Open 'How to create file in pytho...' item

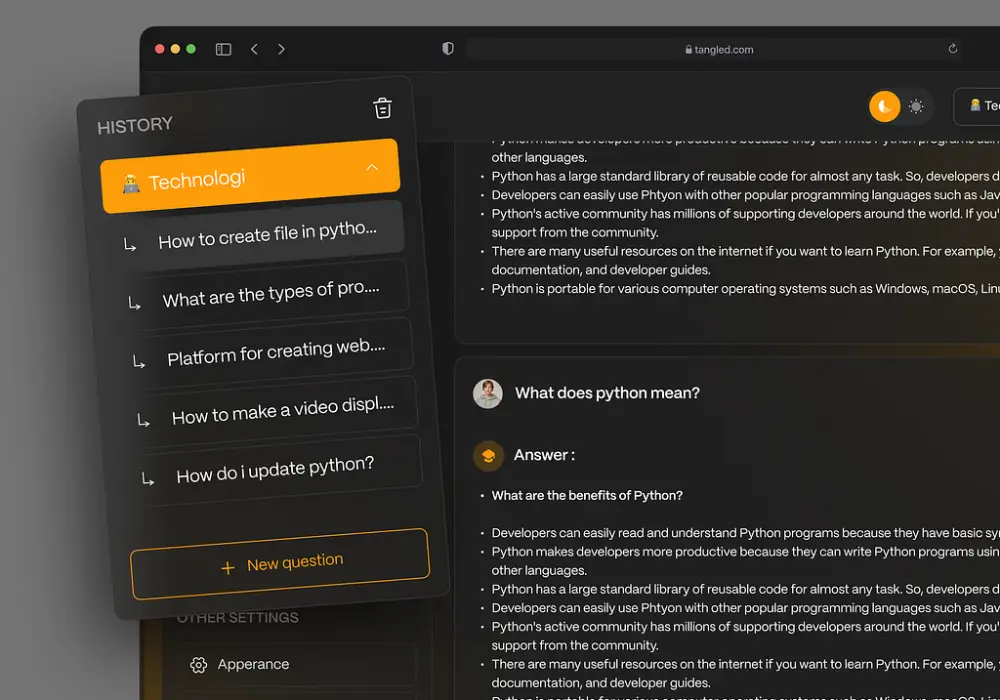[x=266, y=235]
